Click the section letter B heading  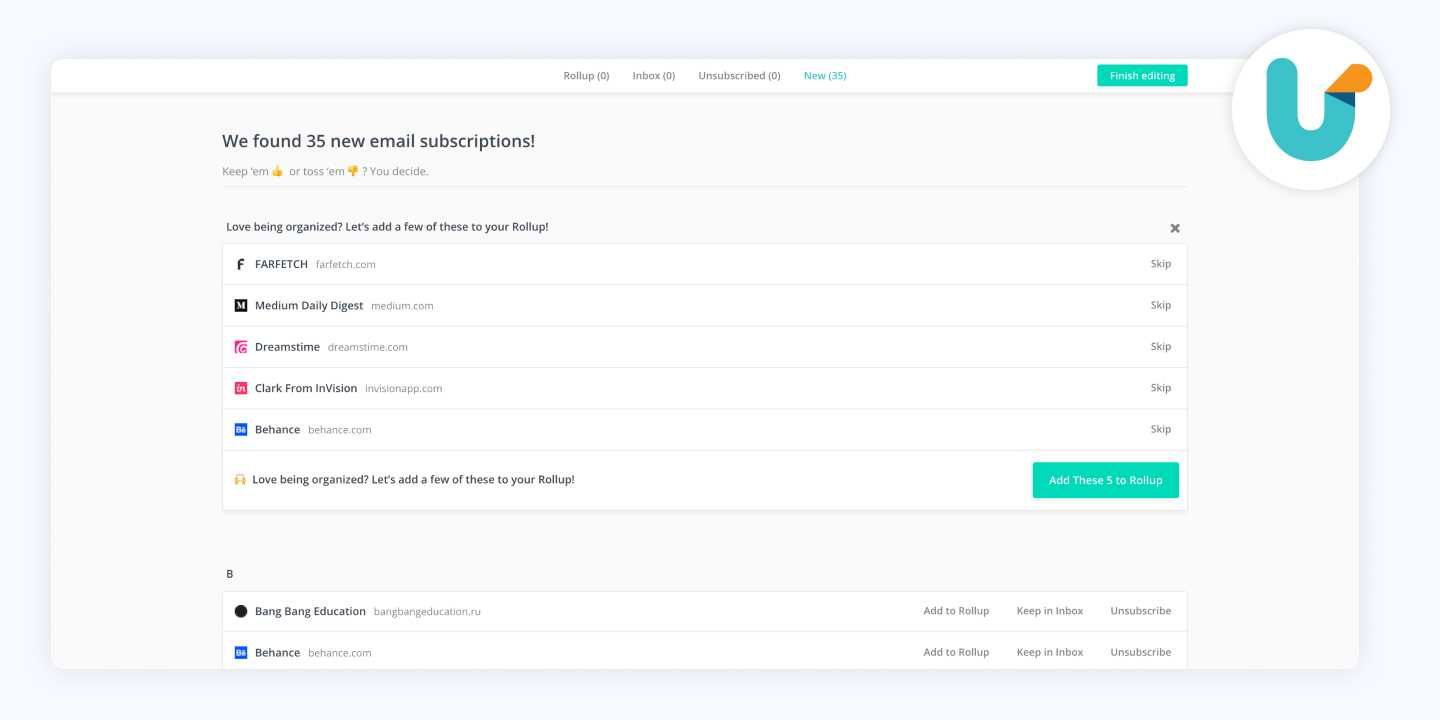click(229, 574)
